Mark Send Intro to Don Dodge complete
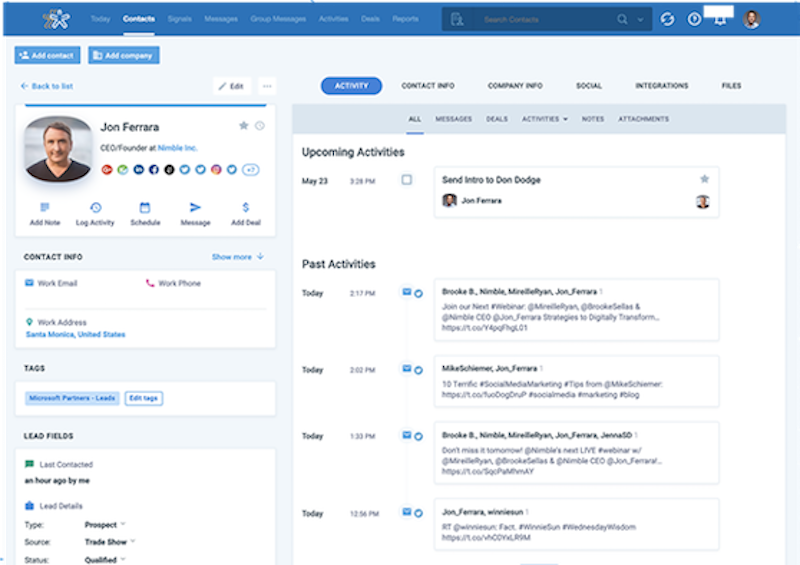This screenshot has width=800, height=565. [407, 180]
